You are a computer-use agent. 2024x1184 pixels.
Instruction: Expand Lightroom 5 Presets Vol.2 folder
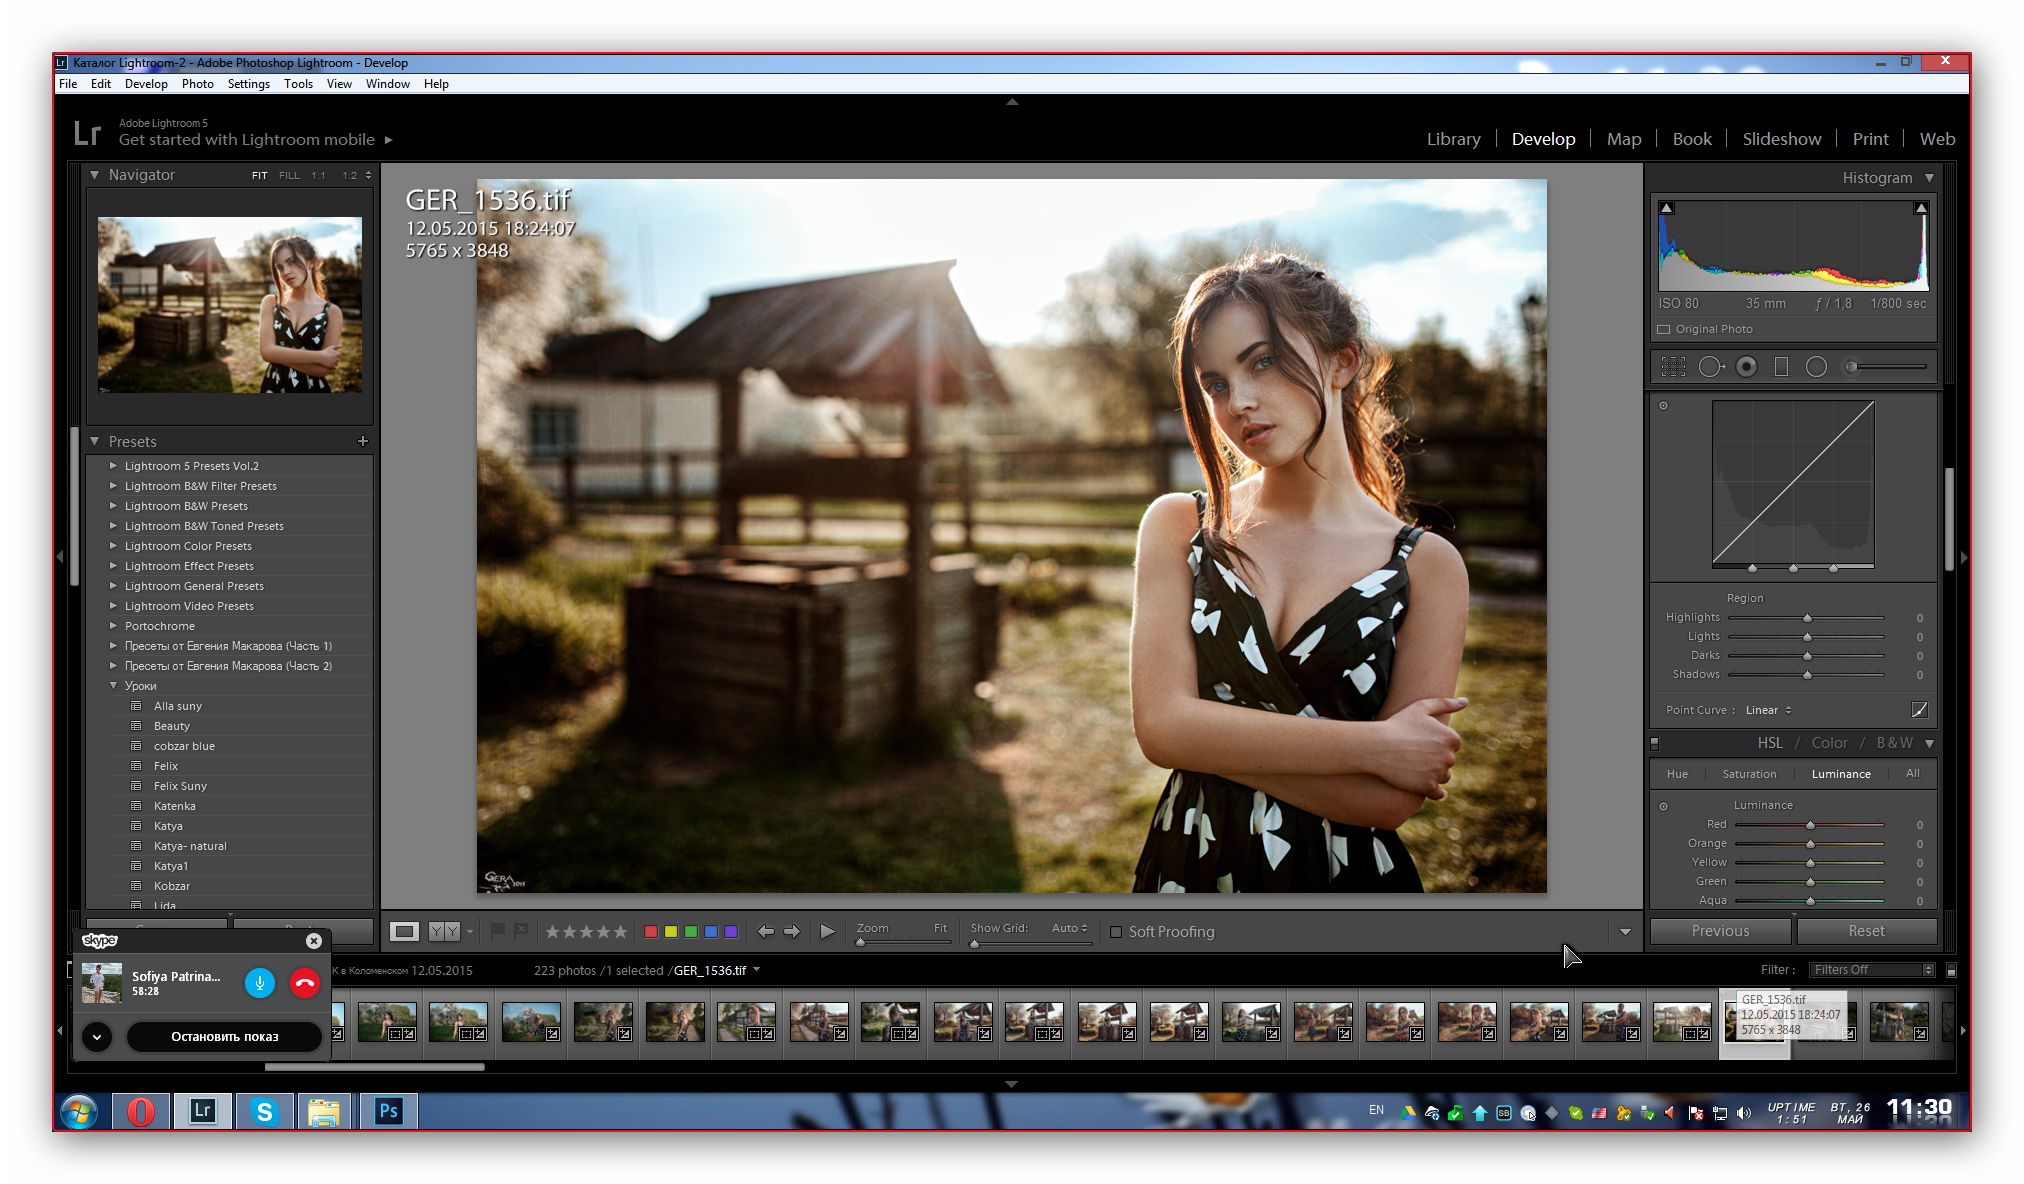pyautogui.click(x=113, y=466)
